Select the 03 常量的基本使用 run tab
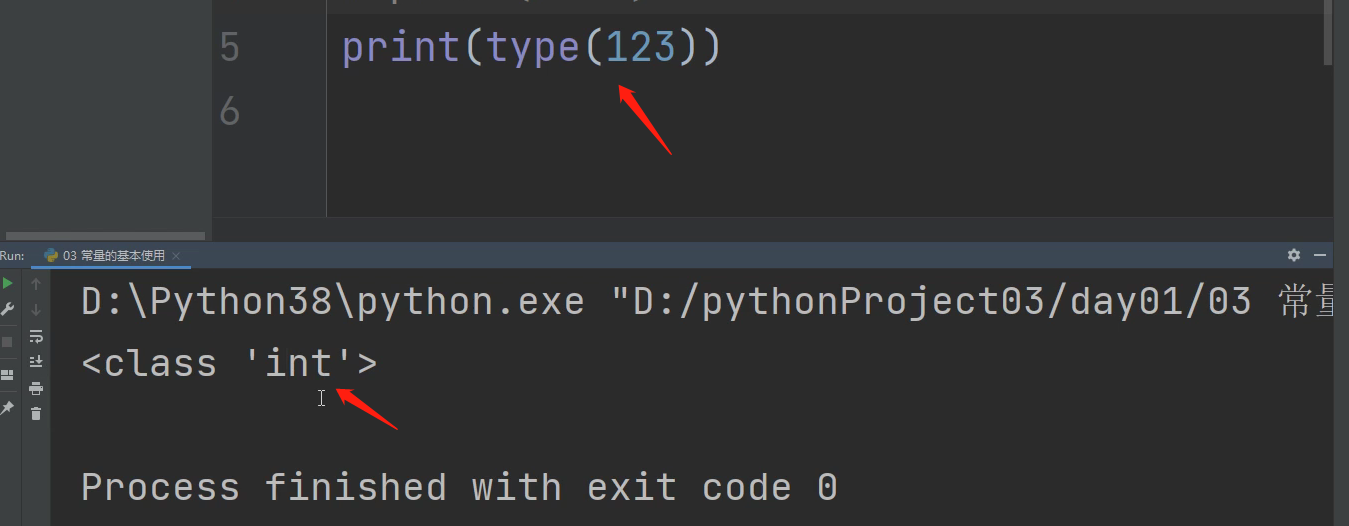 click(105, 255)
